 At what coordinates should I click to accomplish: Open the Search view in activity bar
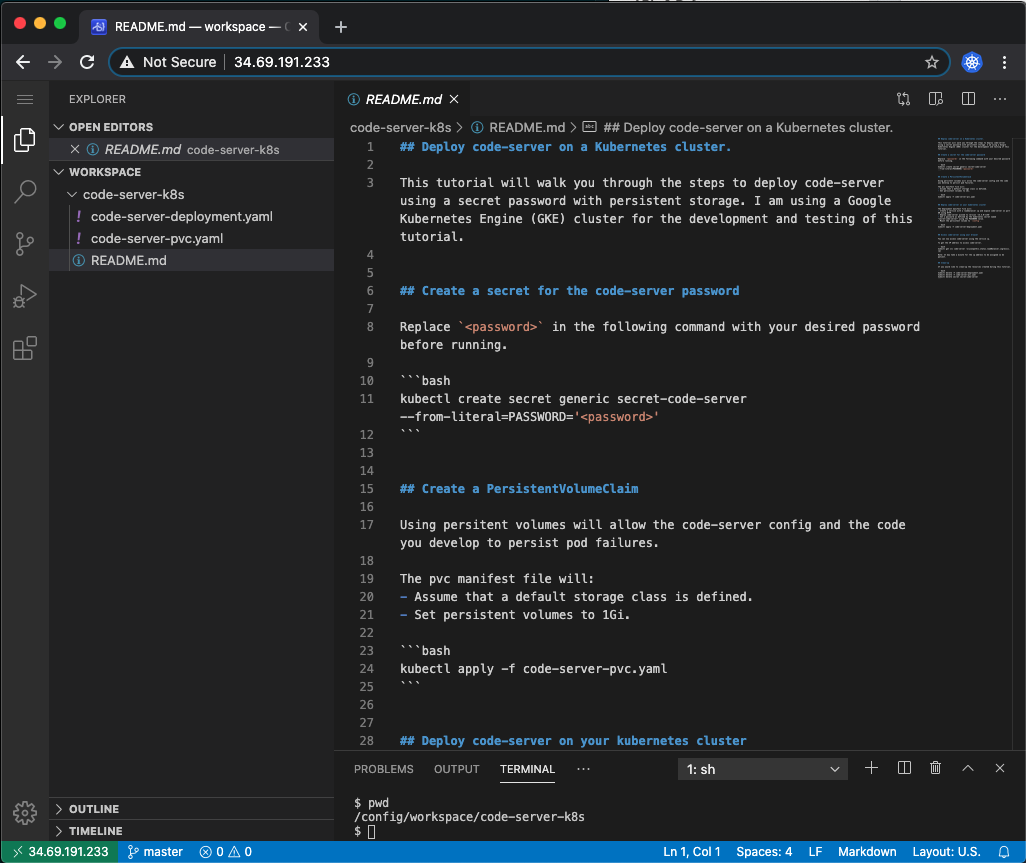coord(25,192)
